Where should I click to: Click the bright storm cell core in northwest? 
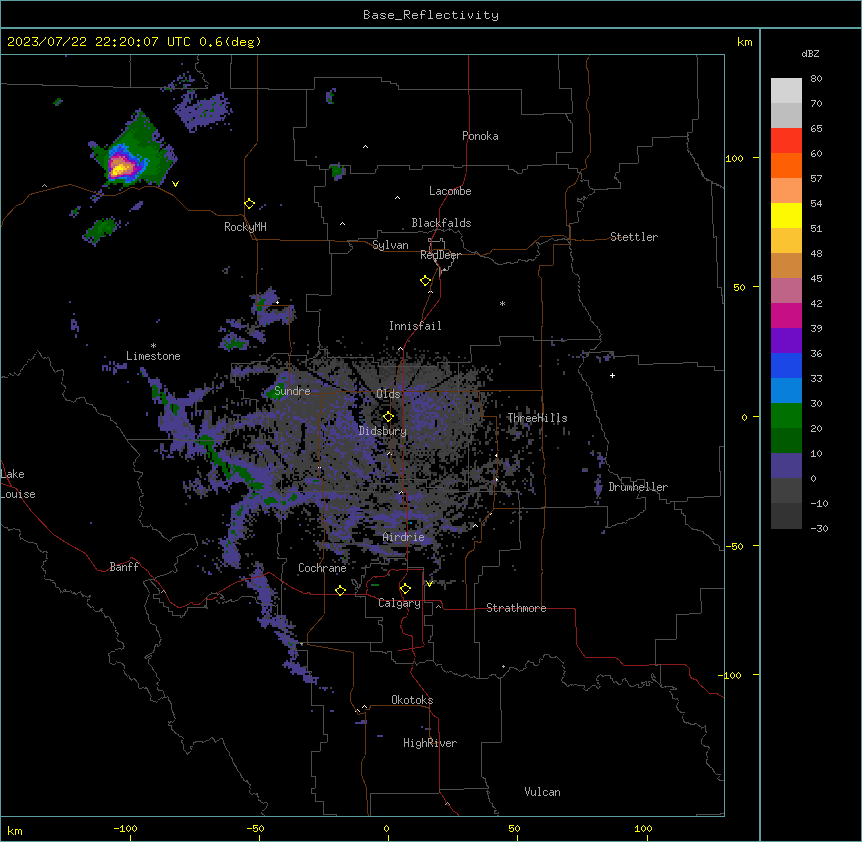120,166
